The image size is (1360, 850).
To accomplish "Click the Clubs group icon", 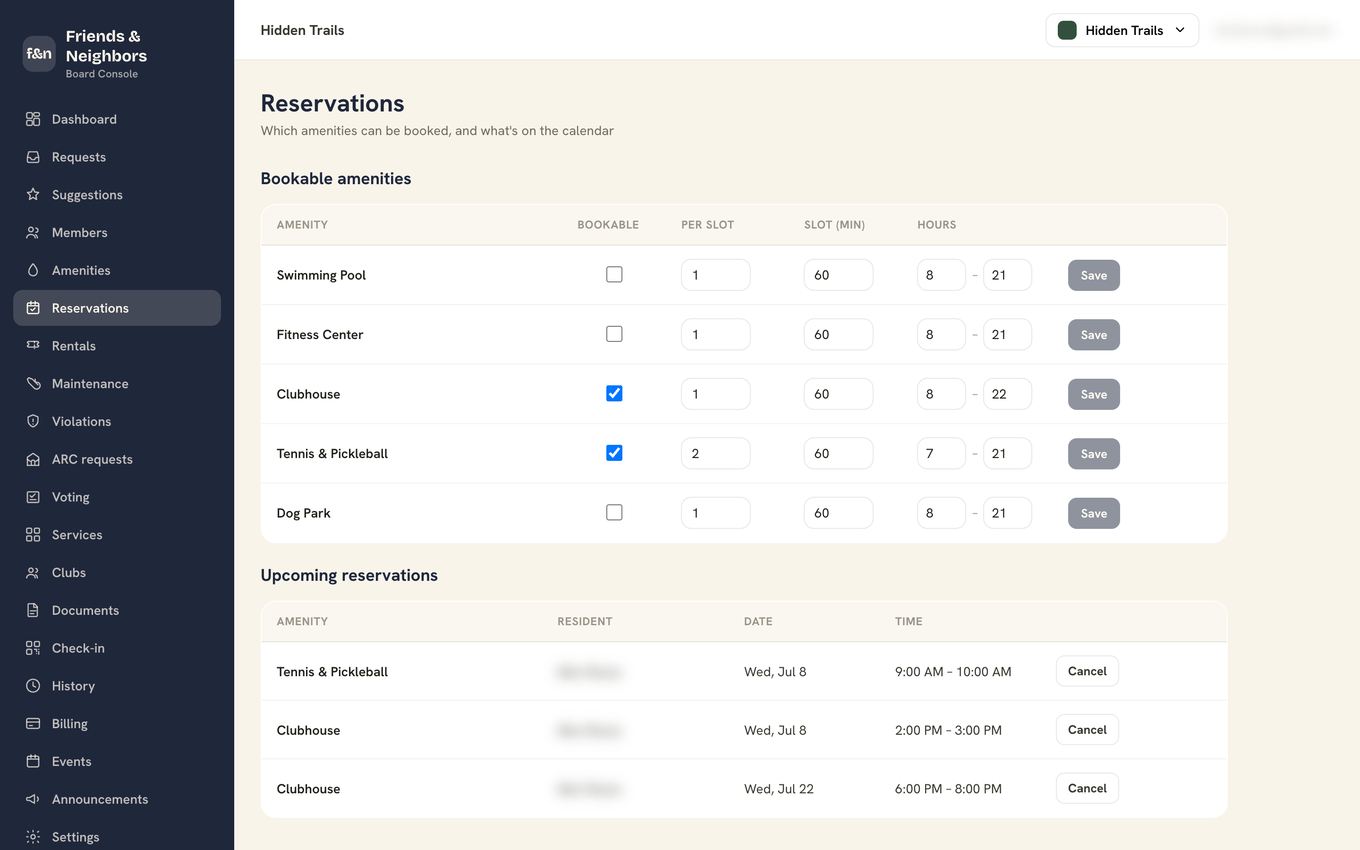I will (x=33, y=573).
